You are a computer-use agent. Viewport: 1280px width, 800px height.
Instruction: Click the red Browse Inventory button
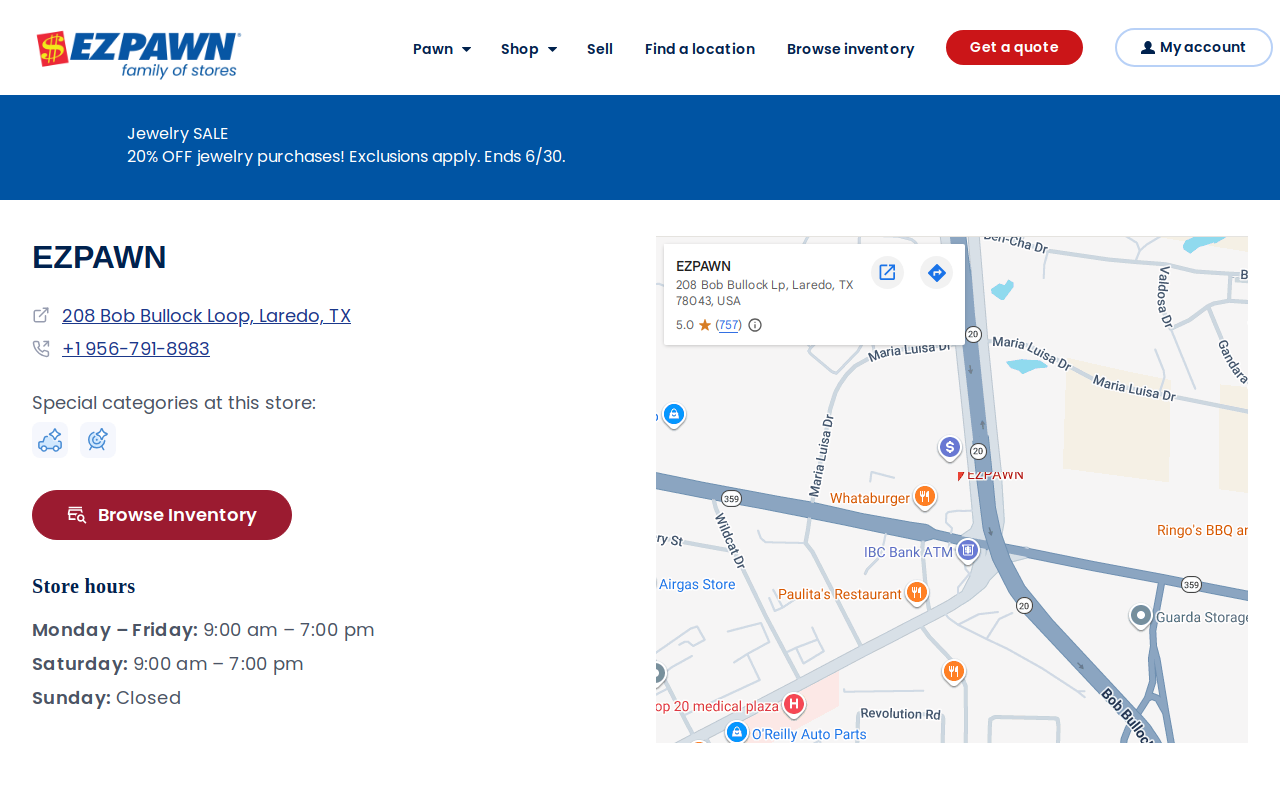click(162, 515)
